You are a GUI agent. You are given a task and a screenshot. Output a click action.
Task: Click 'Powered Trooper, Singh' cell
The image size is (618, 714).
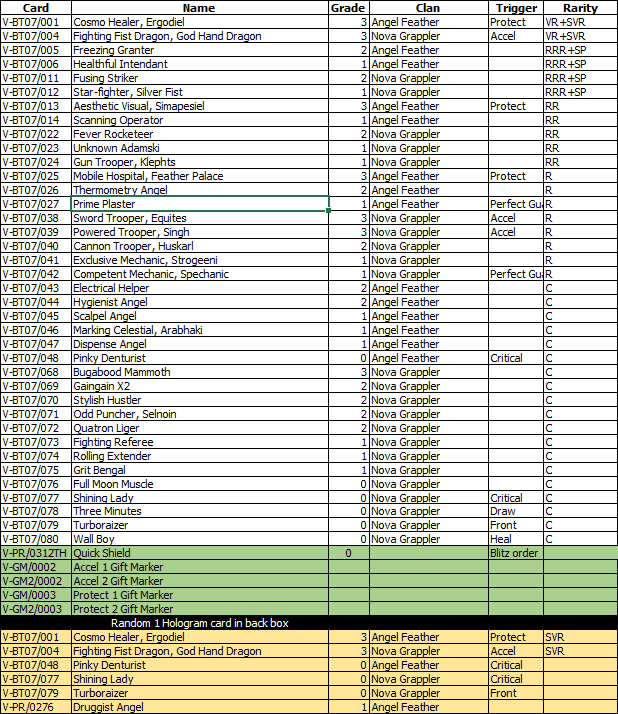tap(200, 232)
